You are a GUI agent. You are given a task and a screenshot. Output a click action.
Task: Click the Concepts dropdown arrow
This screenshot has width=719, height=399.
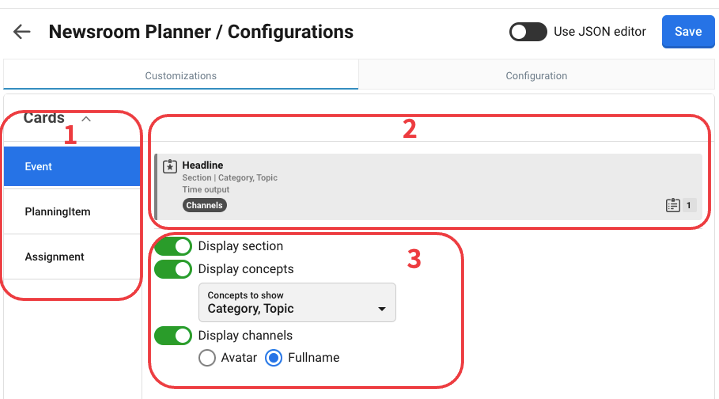382,309
